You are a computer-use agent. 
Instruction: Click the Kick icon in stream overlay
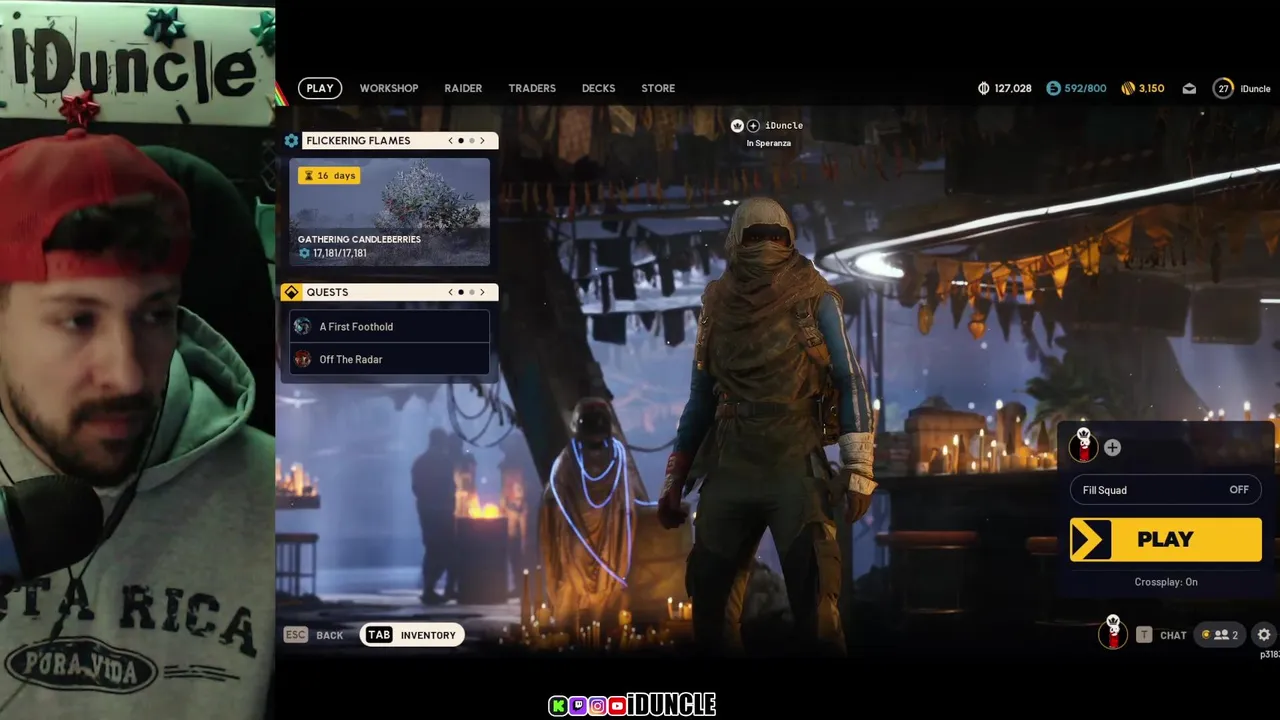coord(557,706)
